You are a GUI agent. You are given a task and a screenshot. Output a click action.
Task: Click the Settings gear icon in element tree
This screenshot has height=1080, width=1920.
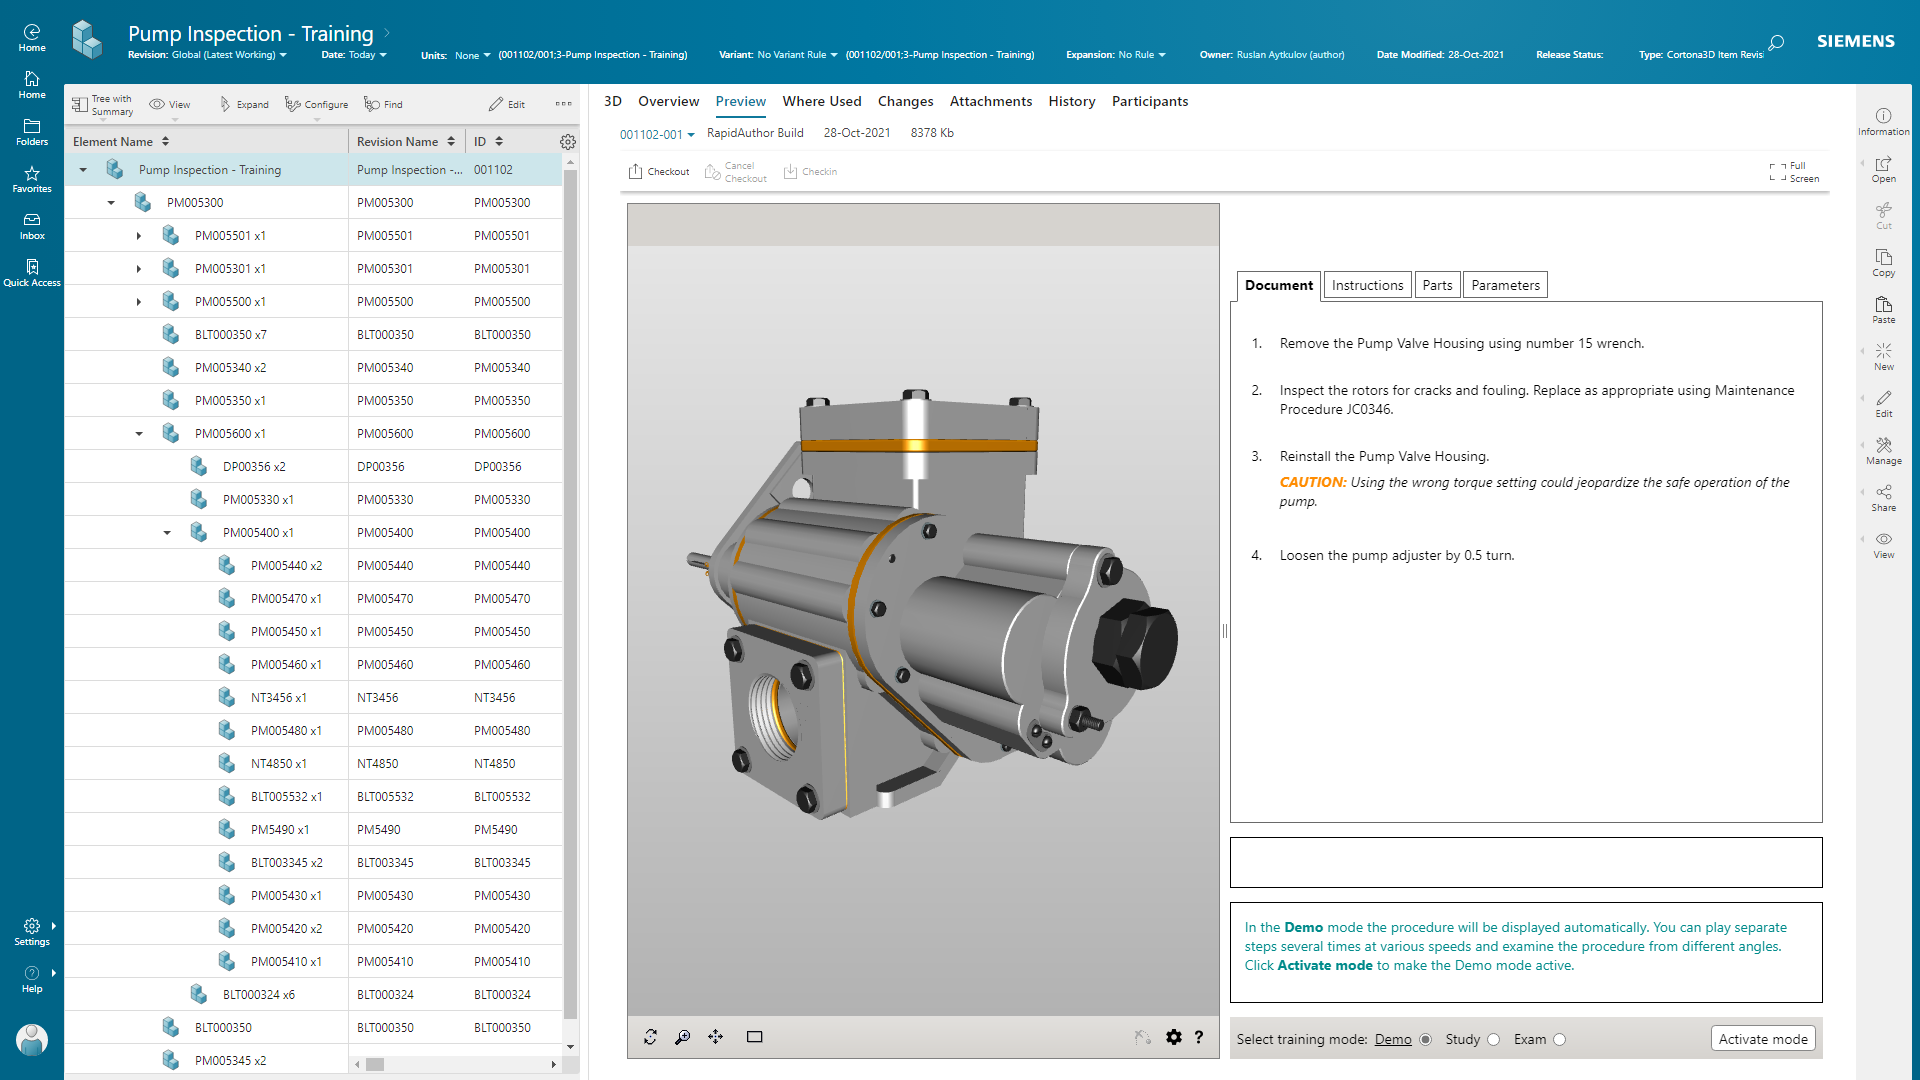click(568, 142)
